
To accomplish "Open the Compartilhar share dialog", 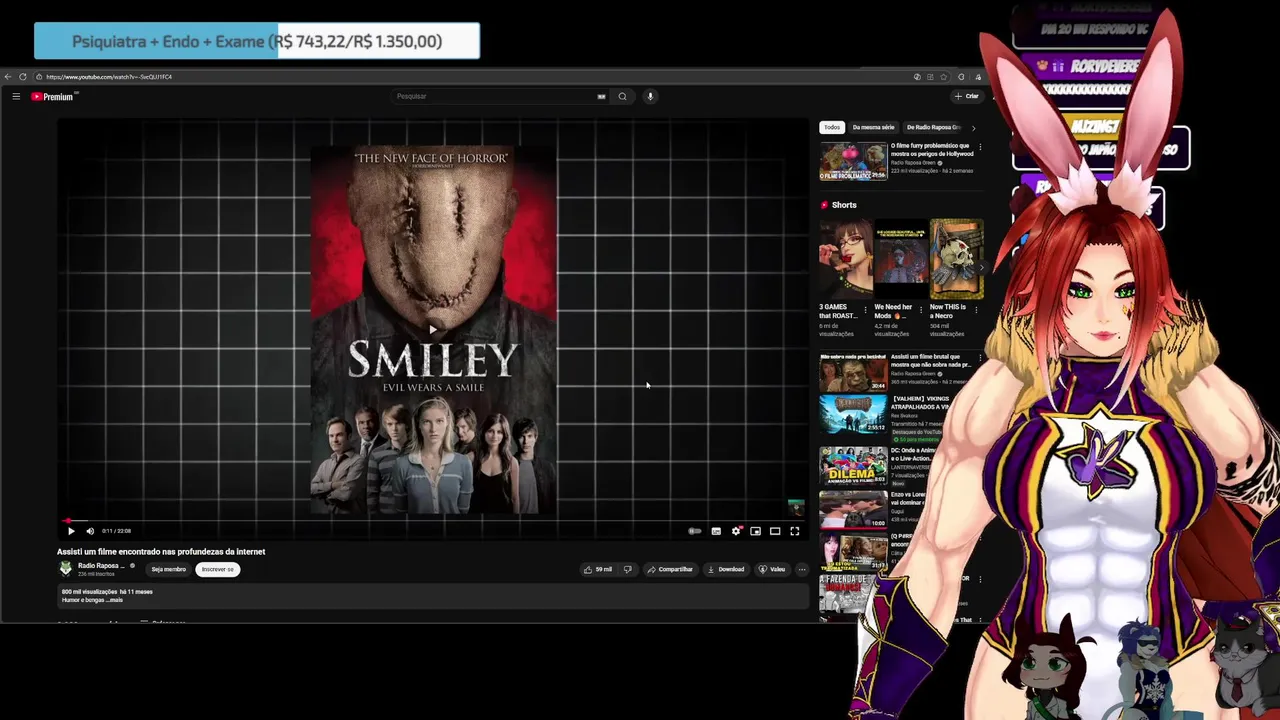I will (670, 569).
